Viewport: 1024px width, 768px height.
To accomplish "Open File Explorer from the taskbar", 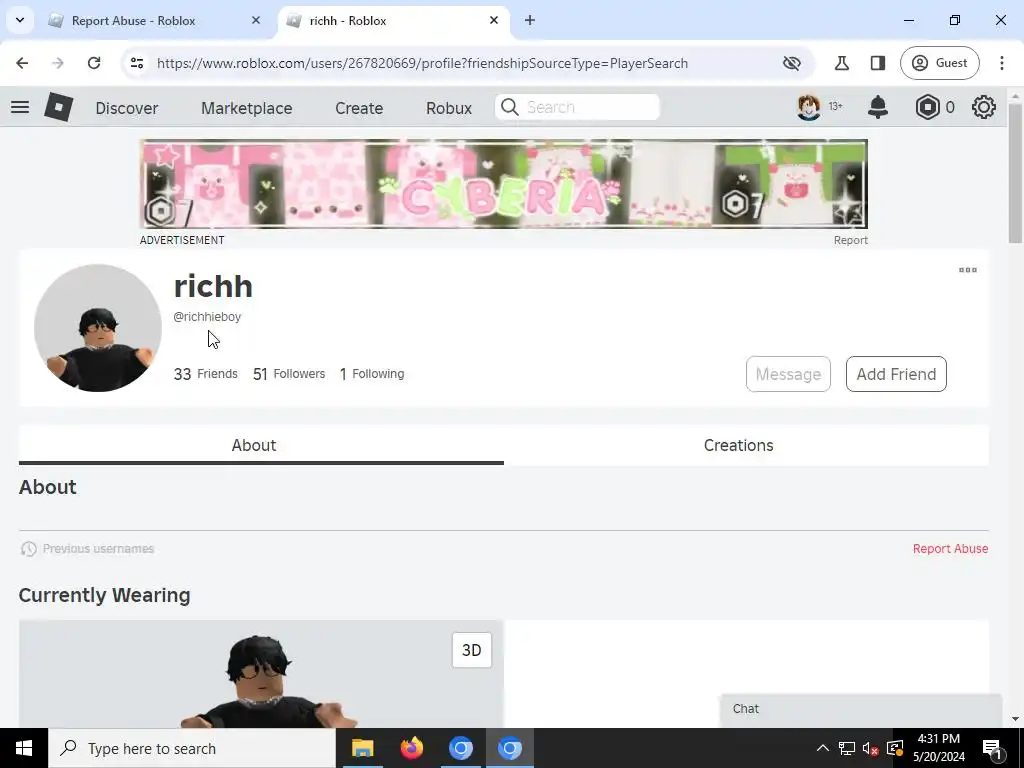I will click(x=362, y=748).
